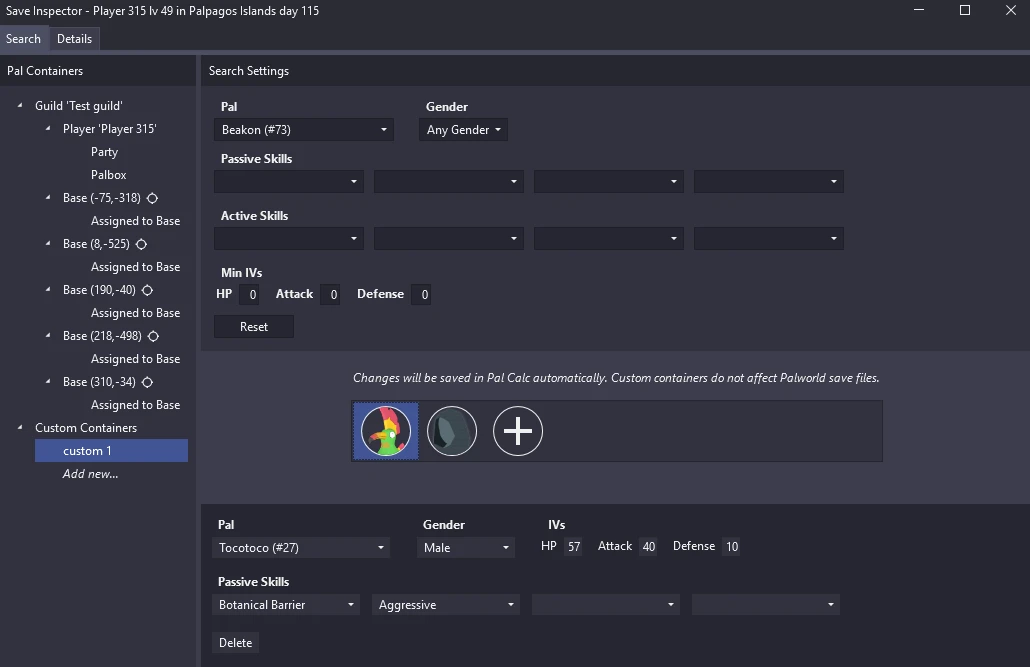This screenshot has height=667, width=1030.
Task: Minimize the Save Inspector window
Action: 919,10
